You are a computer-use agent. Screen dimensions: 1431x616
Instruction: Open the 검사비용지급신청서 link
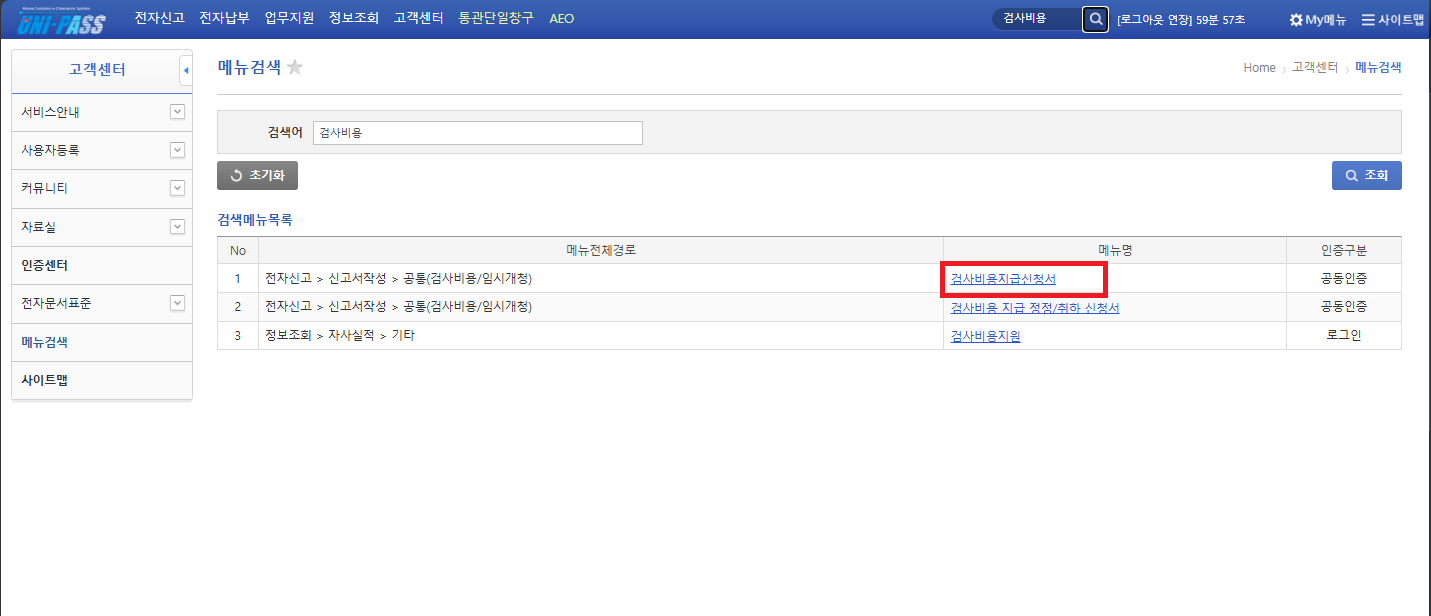(x=1003, y=279)
